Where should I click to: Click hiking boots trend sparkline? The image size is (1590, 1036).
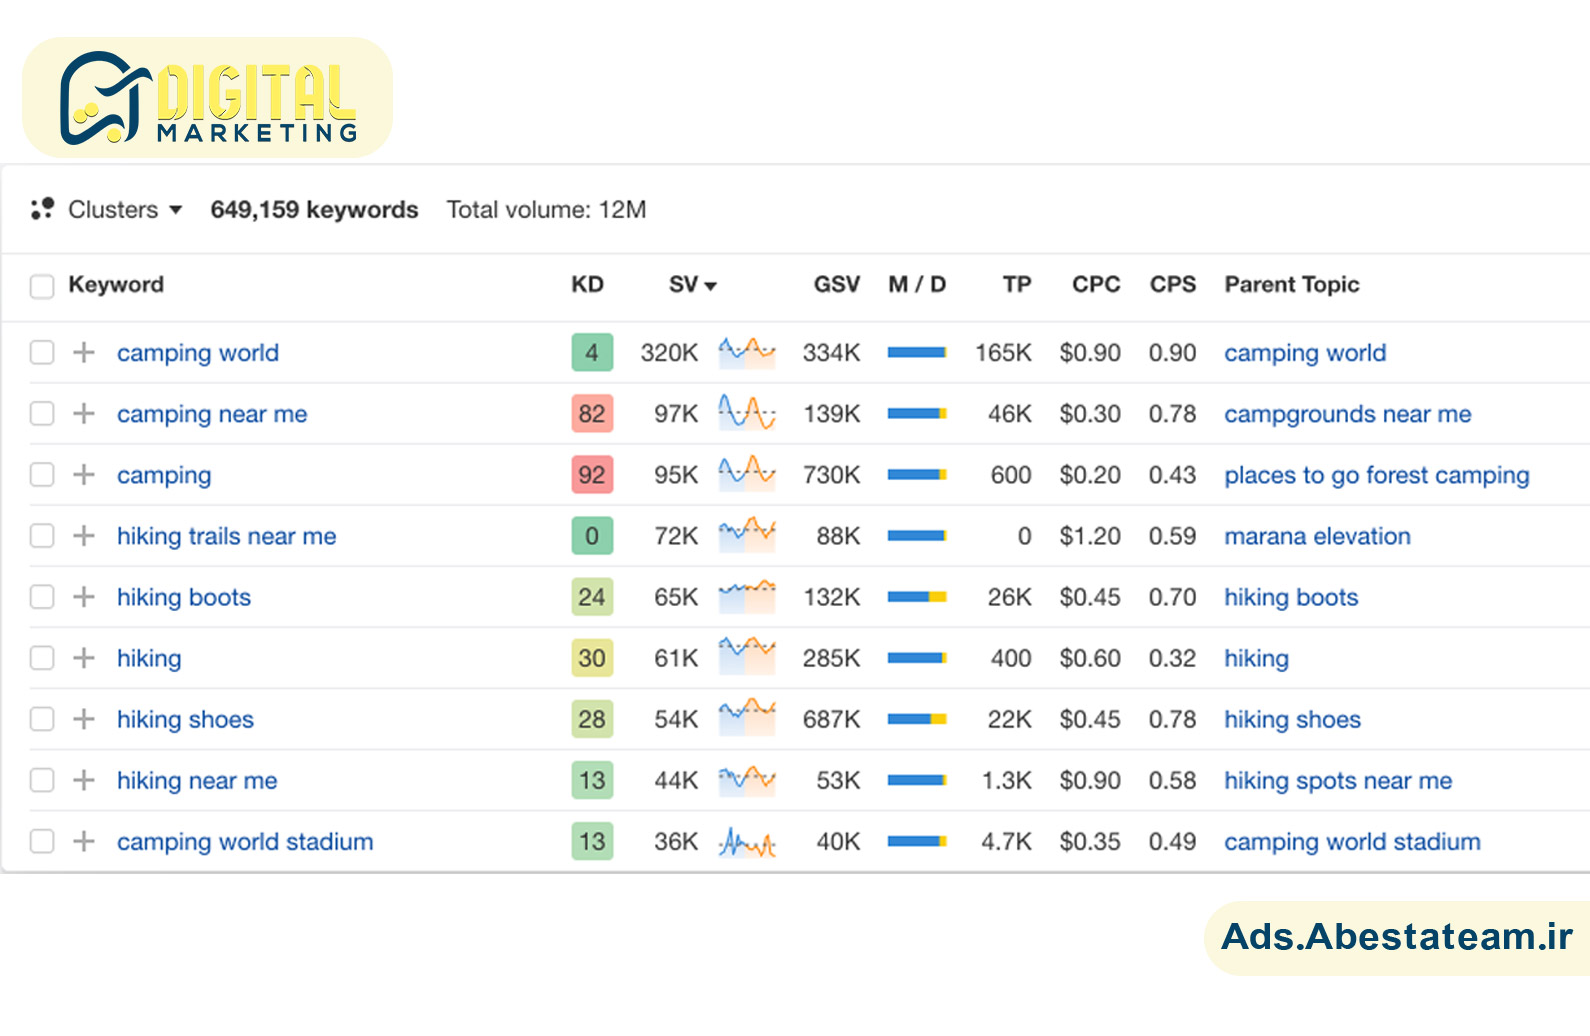click(x=747, y=596)
